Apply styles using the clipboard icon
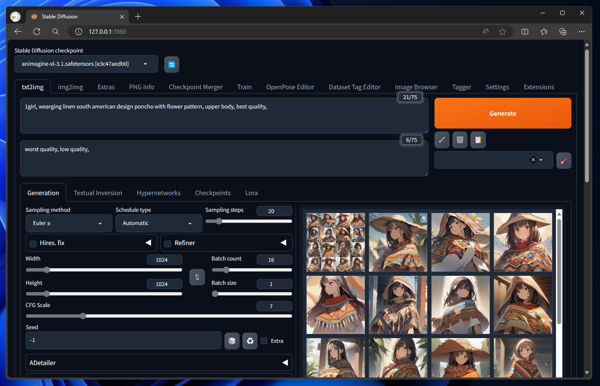 [478, 140]
